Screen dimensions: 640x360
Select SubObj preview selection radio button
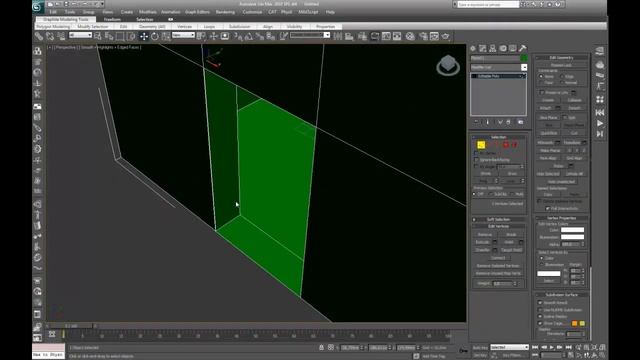(491, 194)
